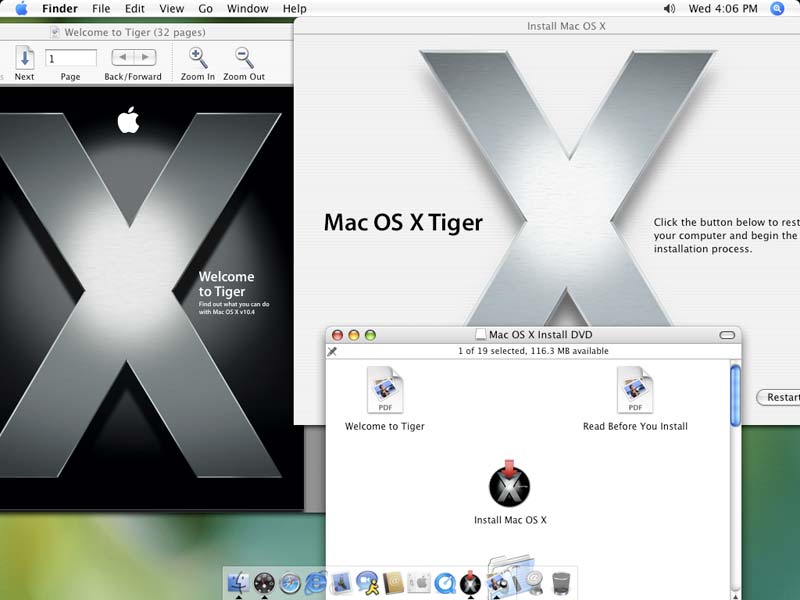The width and height of the screenshot is (800, 600).
Task: Click the DVD proxy icon in window title
Action: pos(480,335)
